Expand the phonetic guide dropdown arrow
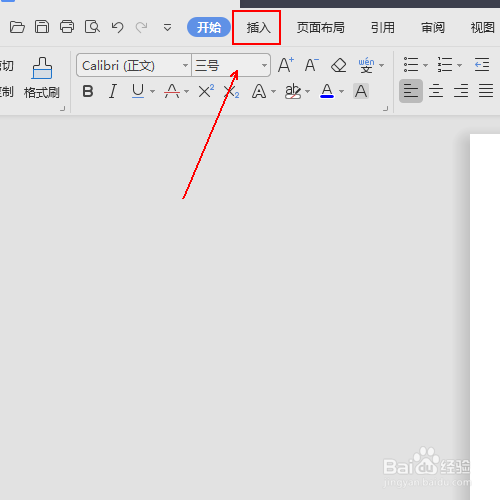Image resolution: width=500 pixels, height=500 pixels. coord(382,65)
